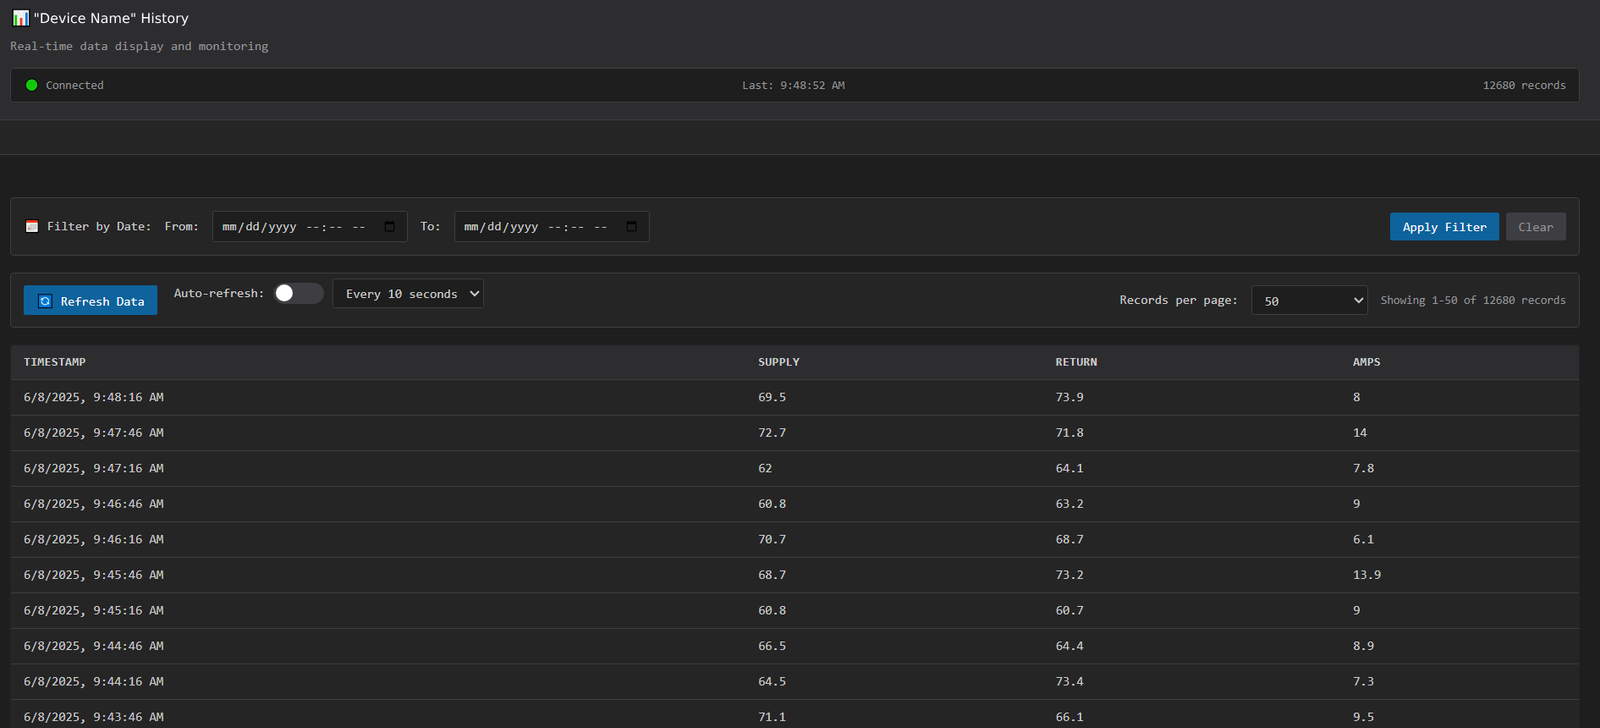Screen dimensions: 1600x728
Task: Click return value 73.9
Action: coord(1070,397)
